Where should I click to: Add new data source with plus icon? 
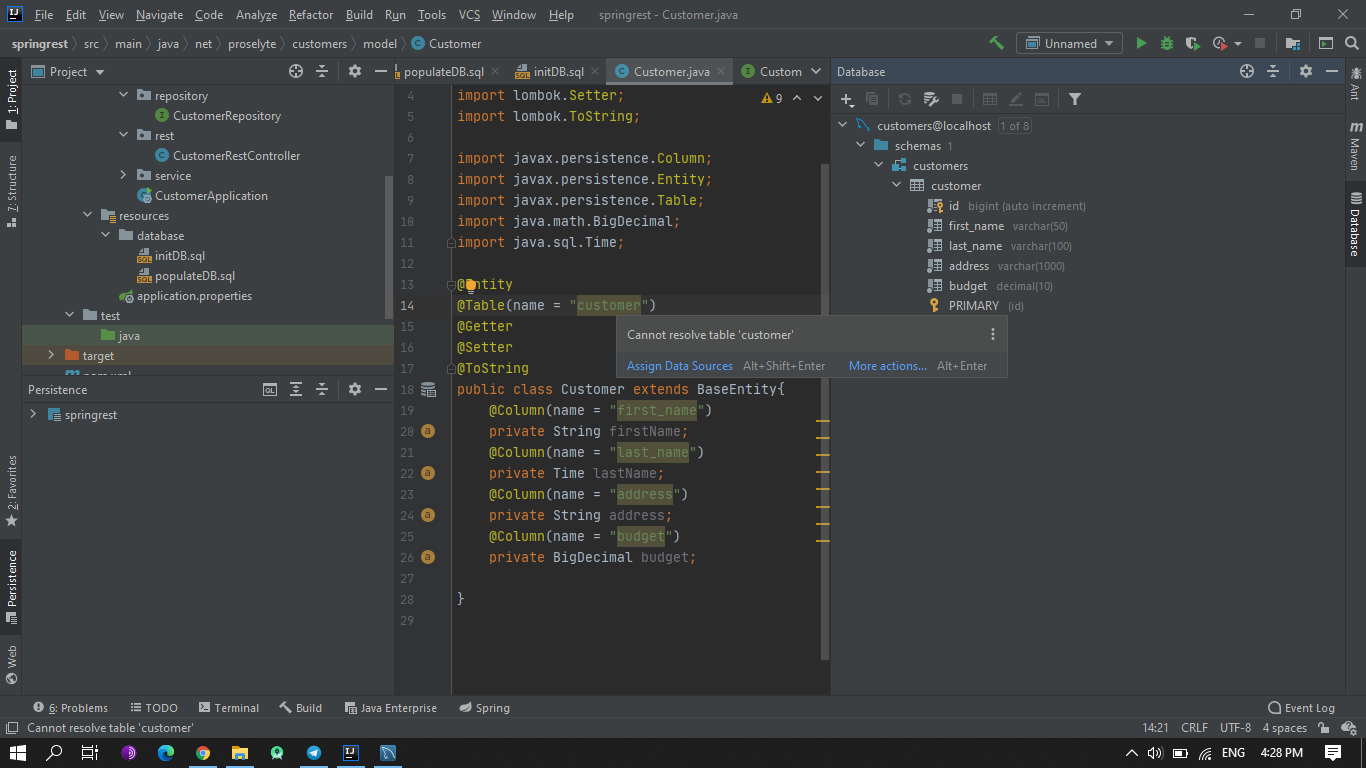pyautogui.click(x=846, y=99)
